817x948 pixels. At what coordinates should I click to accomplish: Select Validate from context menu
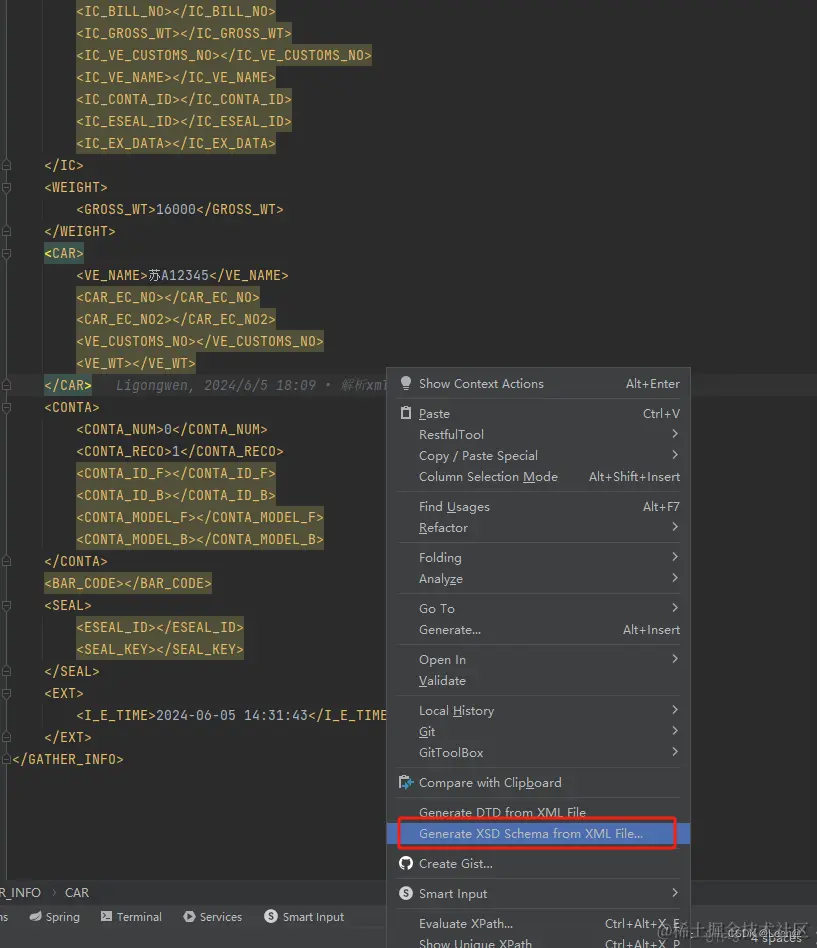pyautogui.click(x=538, y=681)
